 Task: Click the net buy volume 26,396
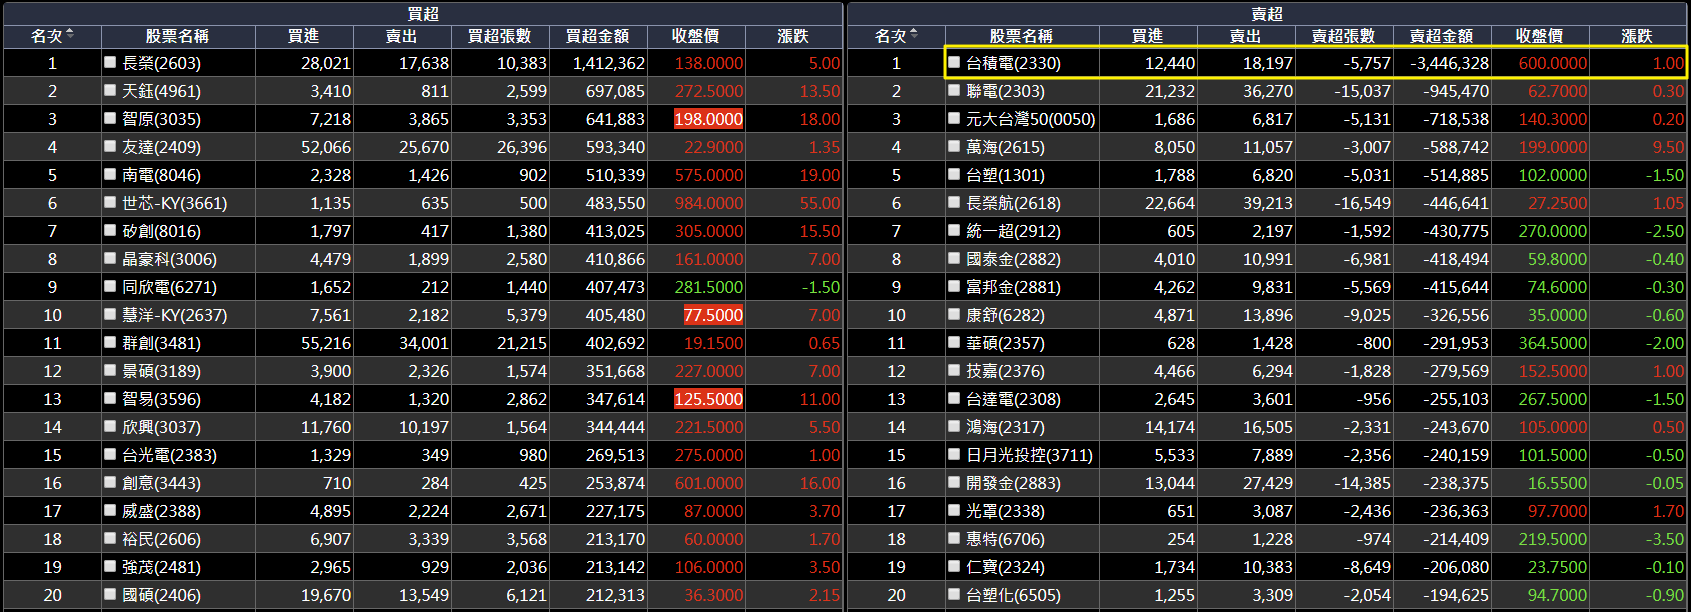(521, 147)
